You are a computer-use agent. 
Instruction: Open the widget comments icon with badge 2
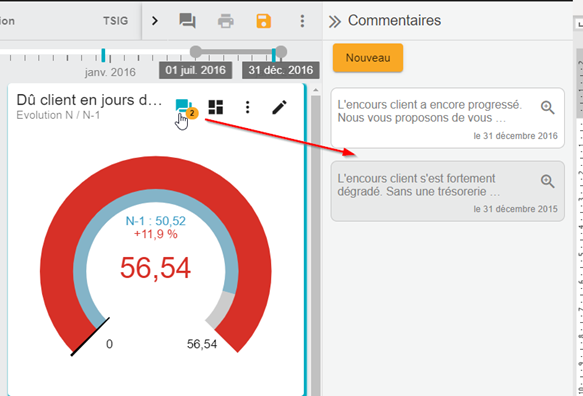[185, 108]
